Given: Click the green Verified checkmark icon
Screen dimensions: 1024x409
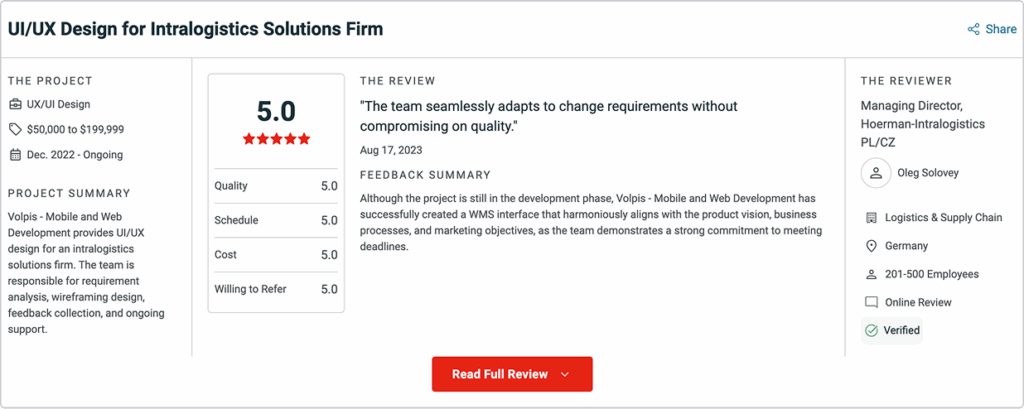Looking at the screenshot, I should (871, 330).
